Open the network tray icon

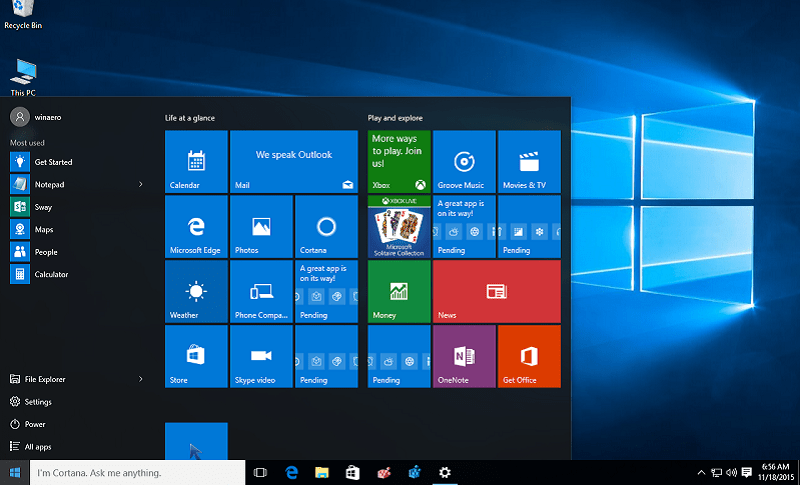pyautogui.click(x=717, y=473)
